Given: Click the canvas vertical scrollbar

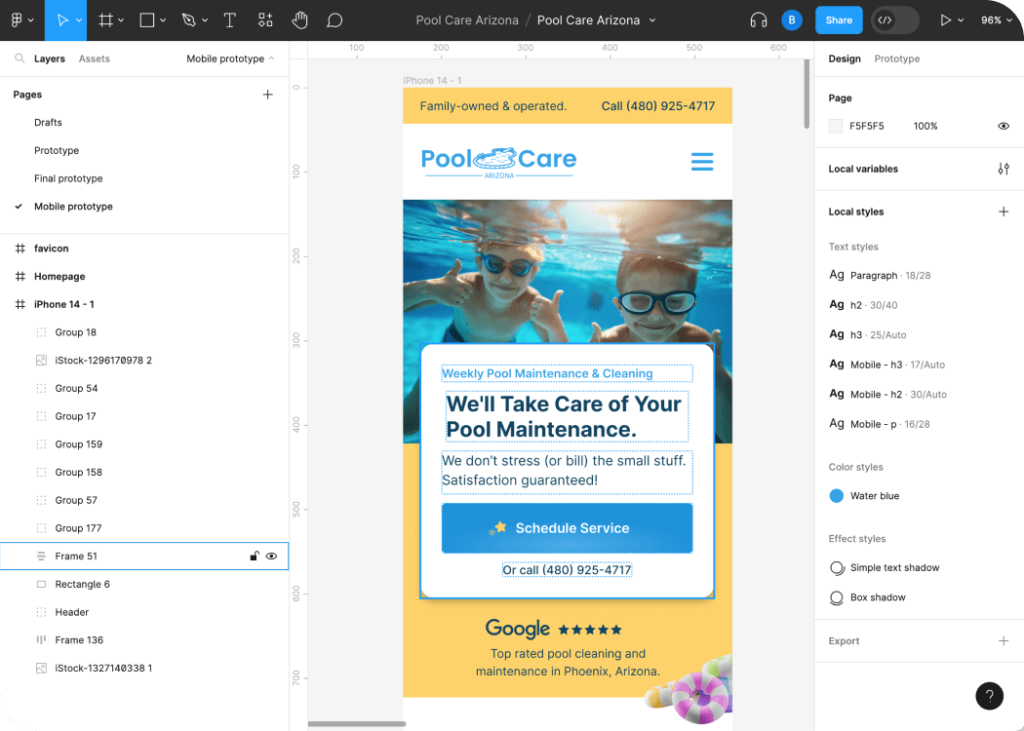Looking at the screenshot, I should pos(807,94).
